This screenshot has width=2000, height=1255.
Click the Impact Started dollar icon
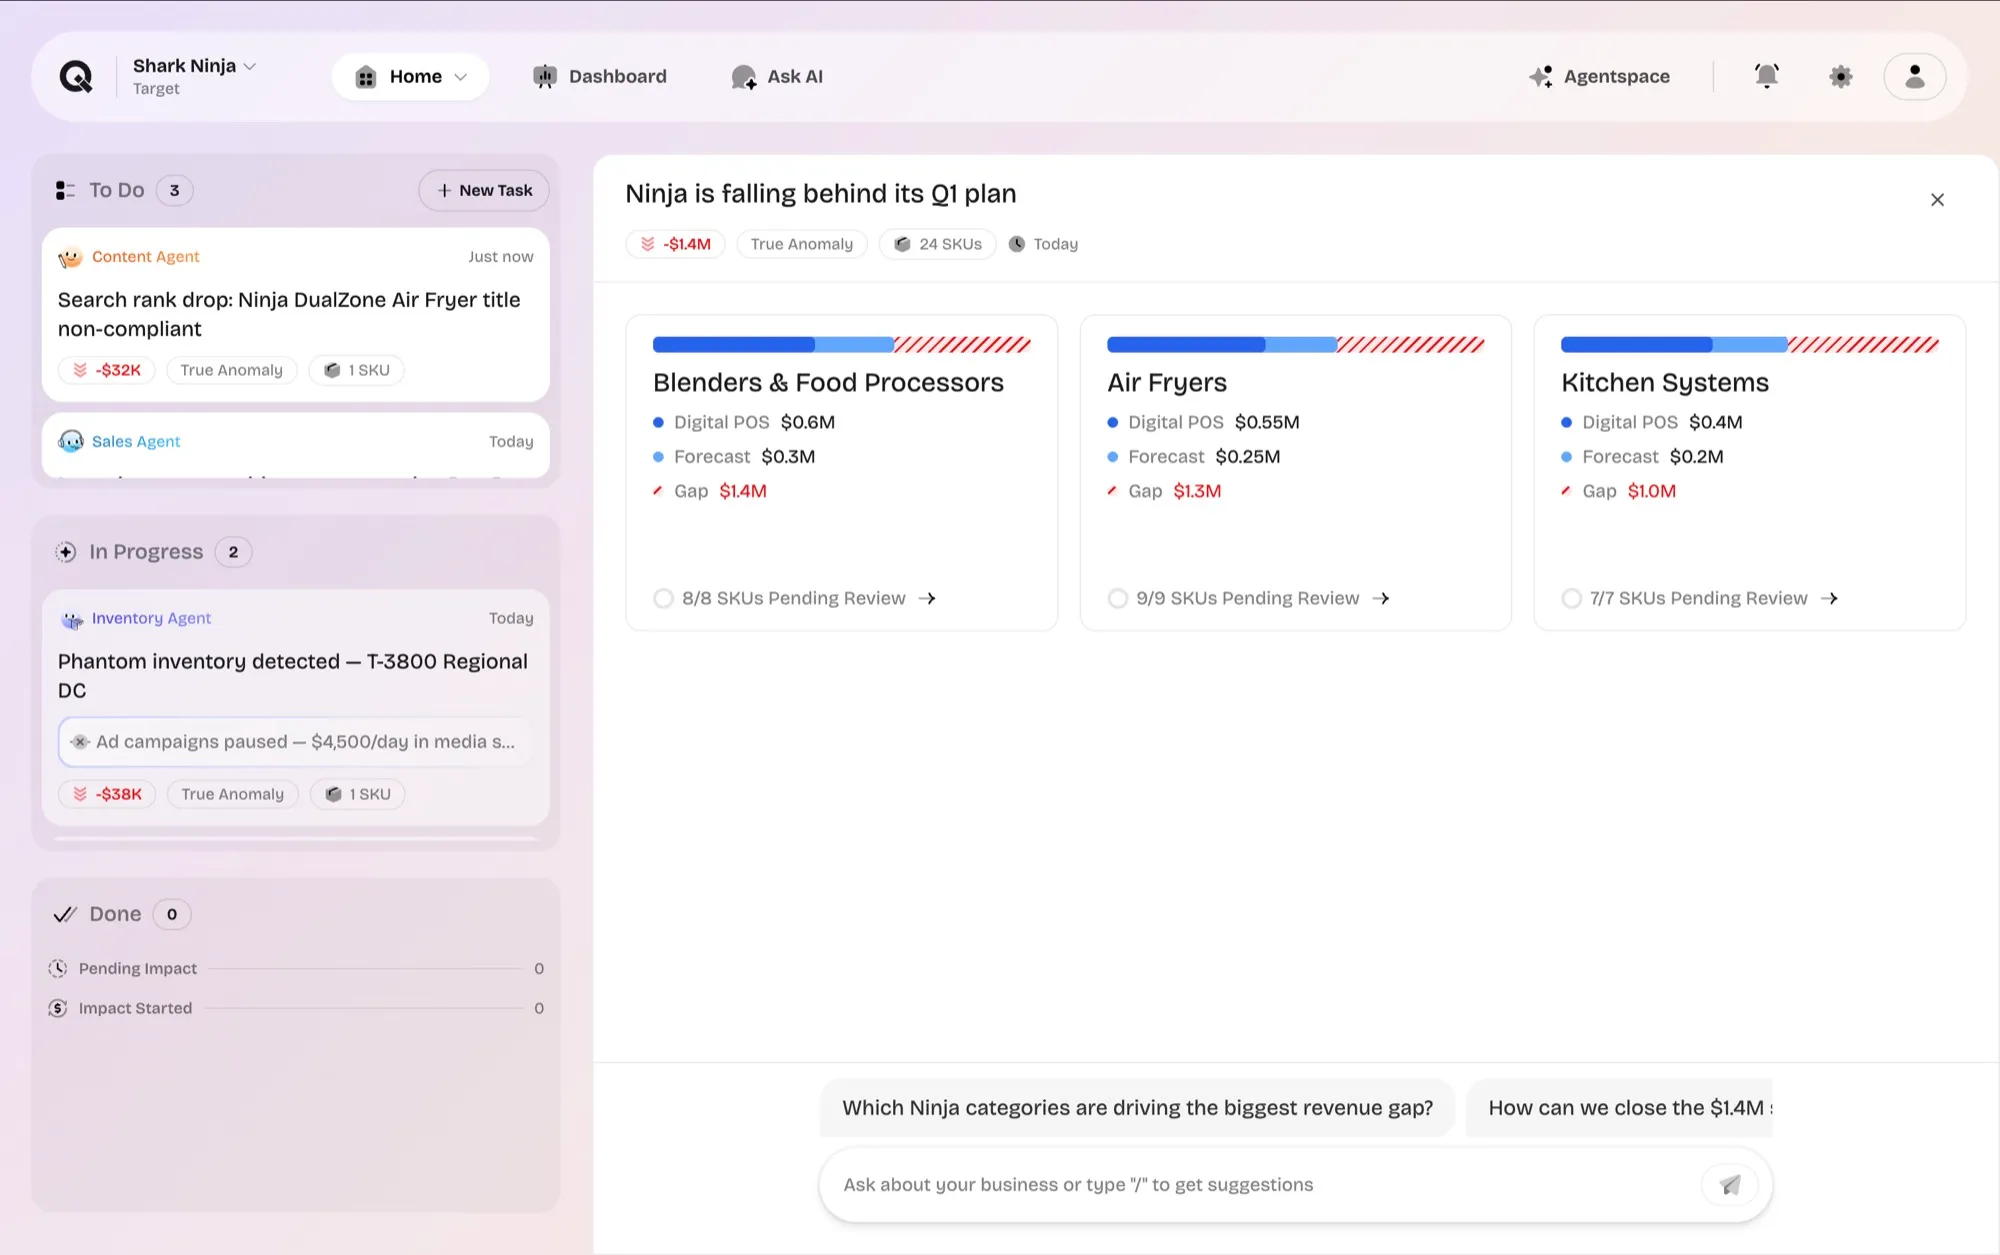[x=58, y=1008]
